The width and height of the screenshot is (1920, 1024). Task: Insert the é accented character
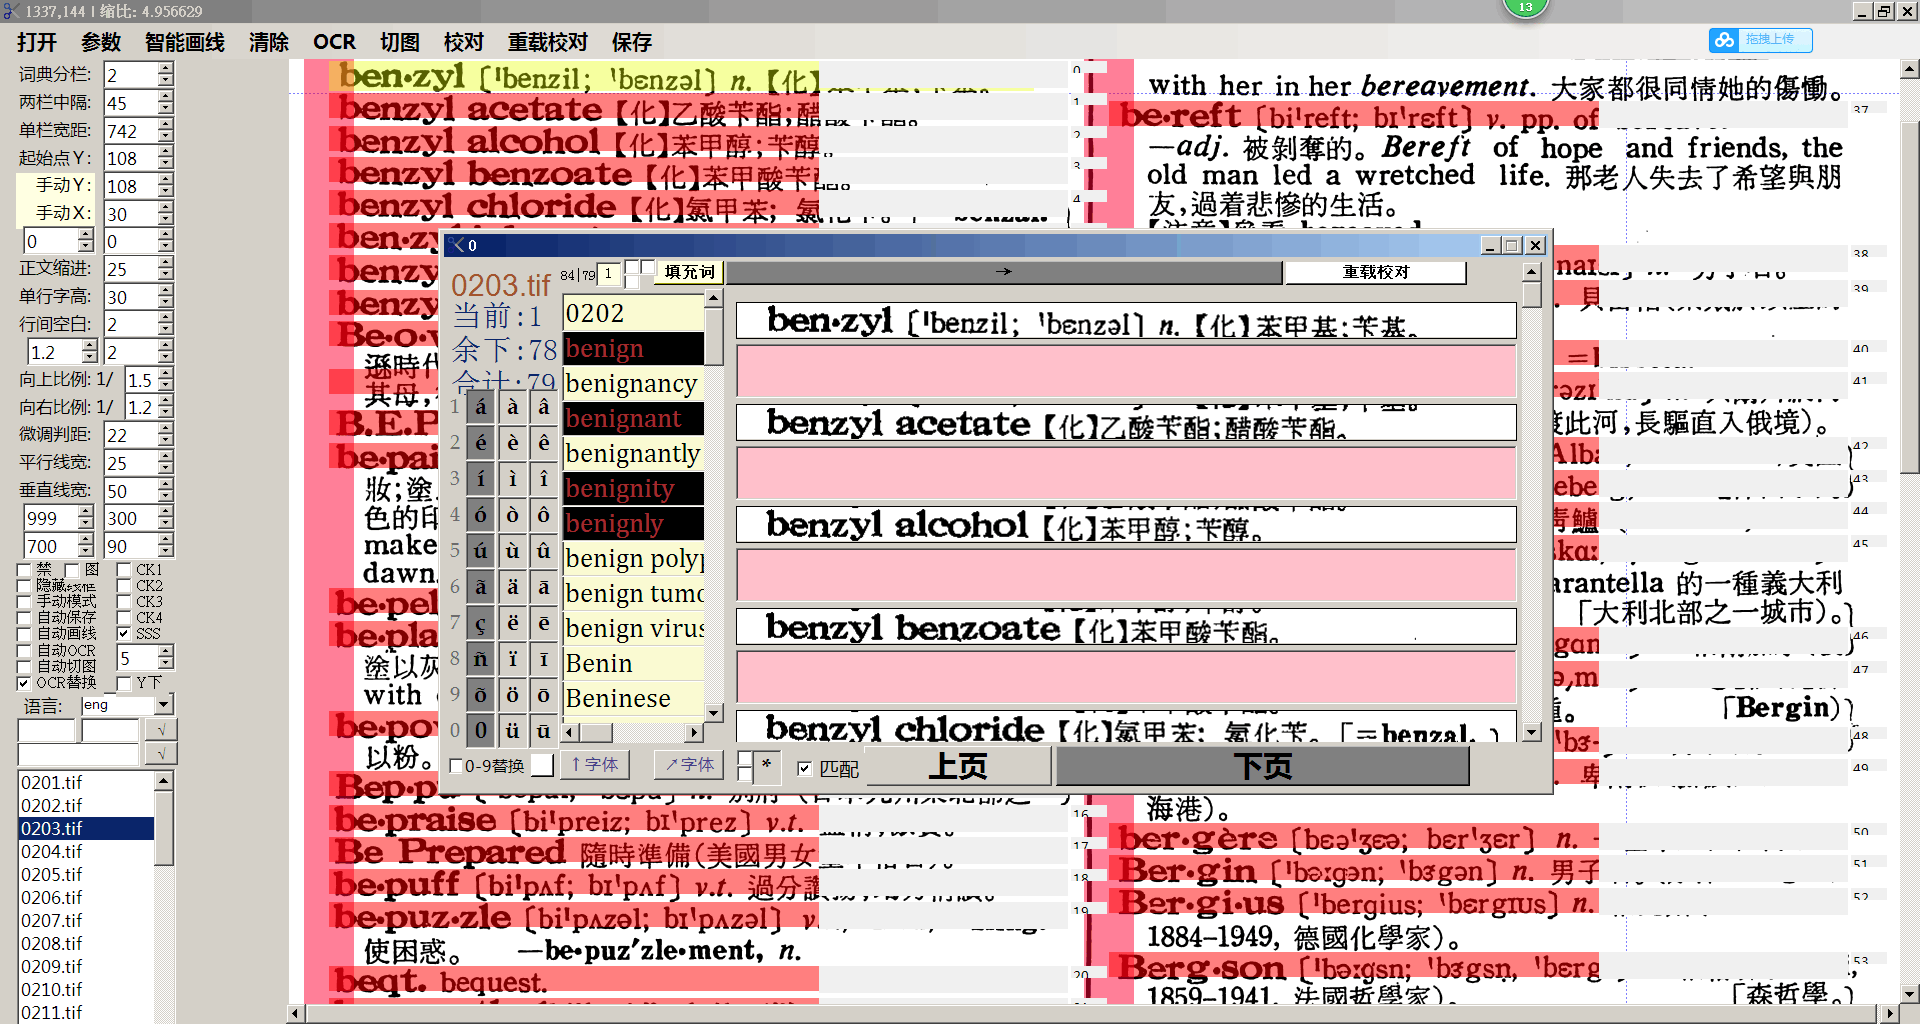click(x=481, y=442)
